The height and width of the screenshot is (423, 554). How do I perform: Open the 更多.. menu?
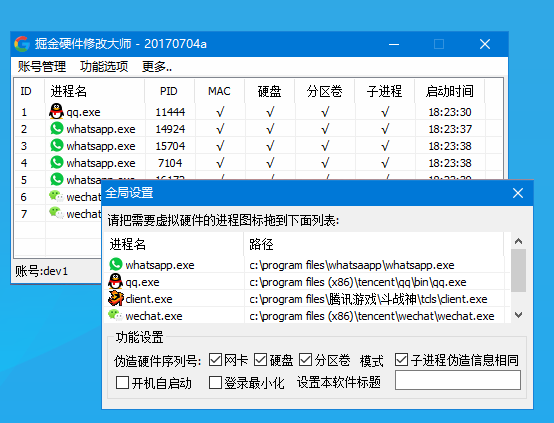coord(157,66)
